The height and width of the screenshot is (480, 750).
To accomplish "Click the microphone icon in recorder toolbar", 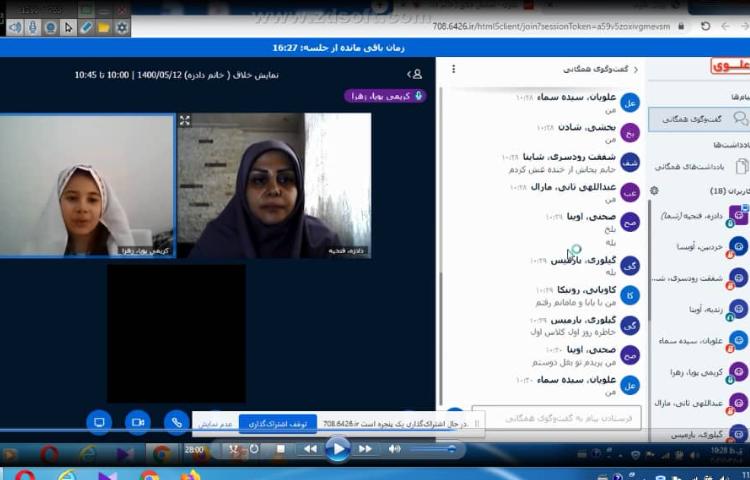I will pyautogui.click(x=33, y=27).
